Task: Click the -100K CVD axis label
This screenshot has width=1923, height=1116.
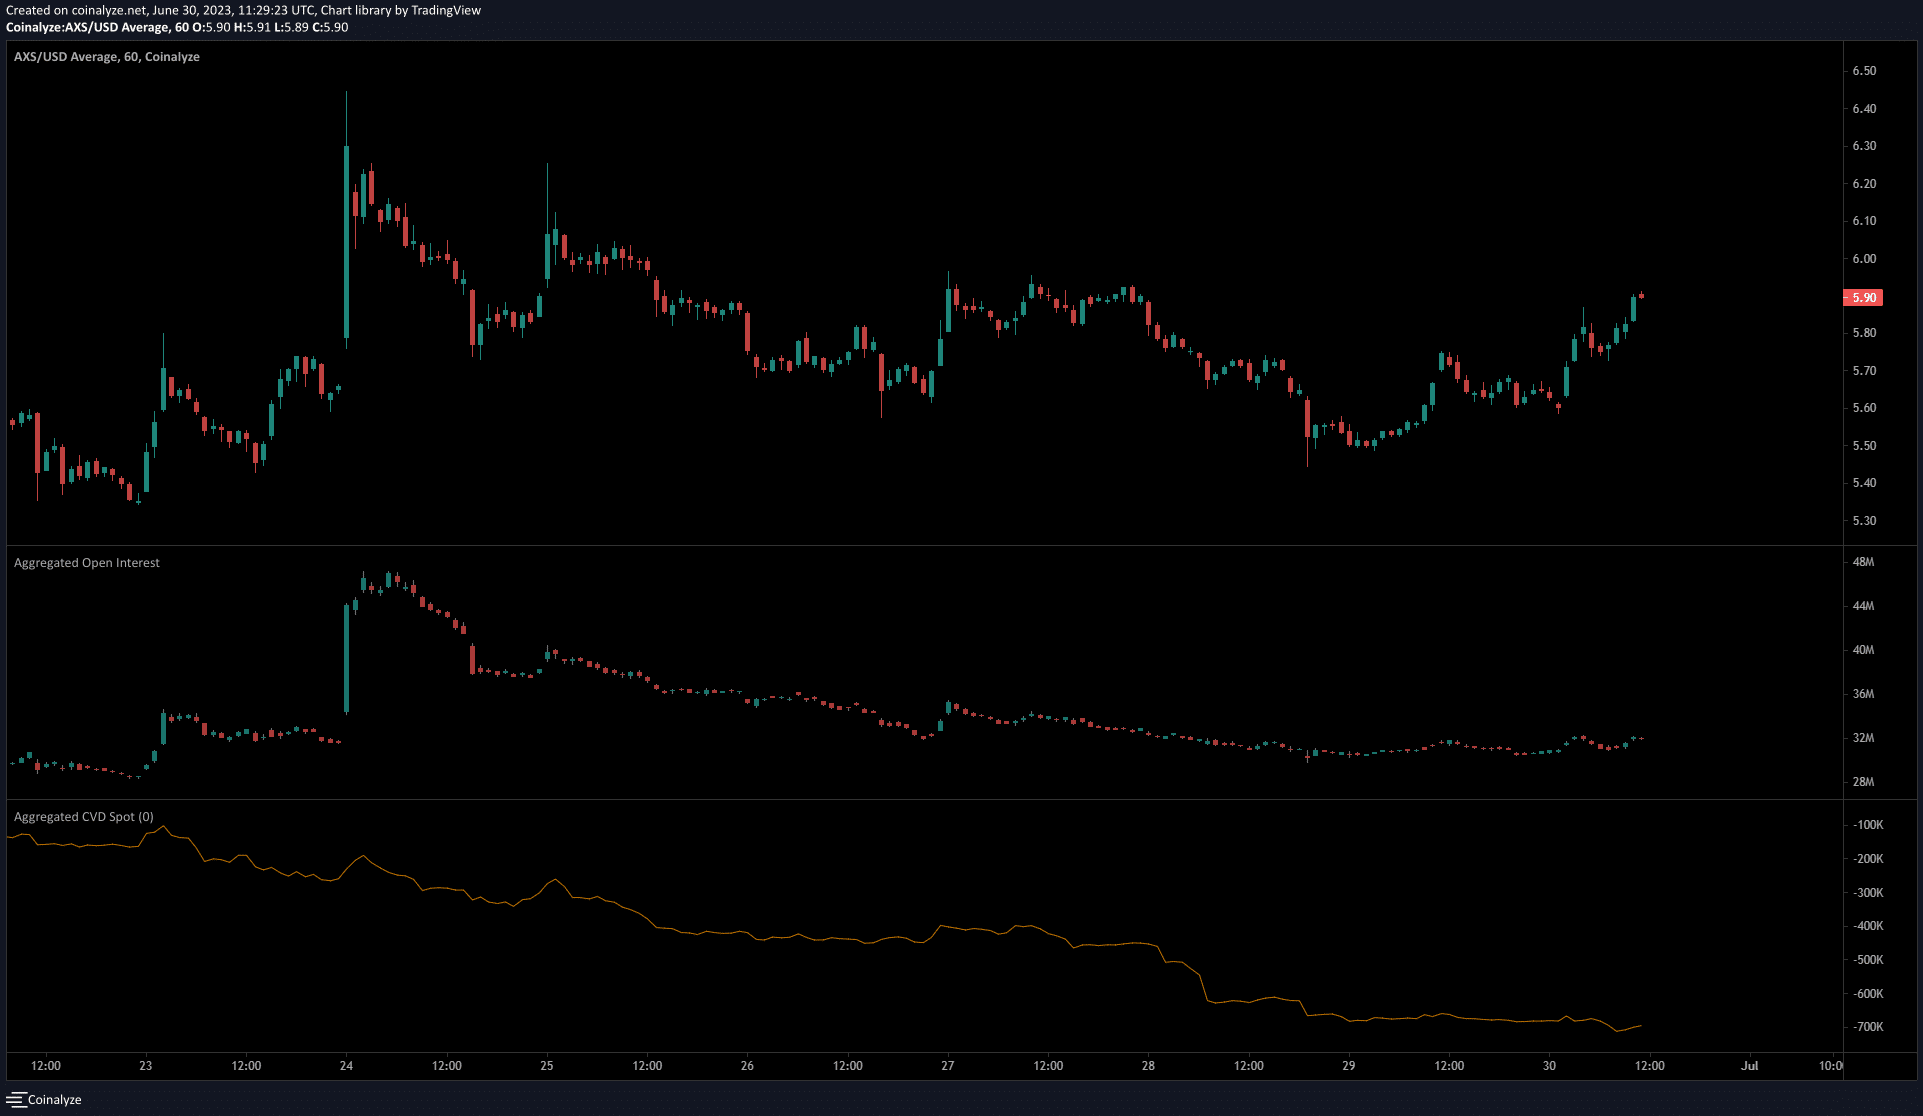Action: pyautogui.click(x=1867, y=825)
